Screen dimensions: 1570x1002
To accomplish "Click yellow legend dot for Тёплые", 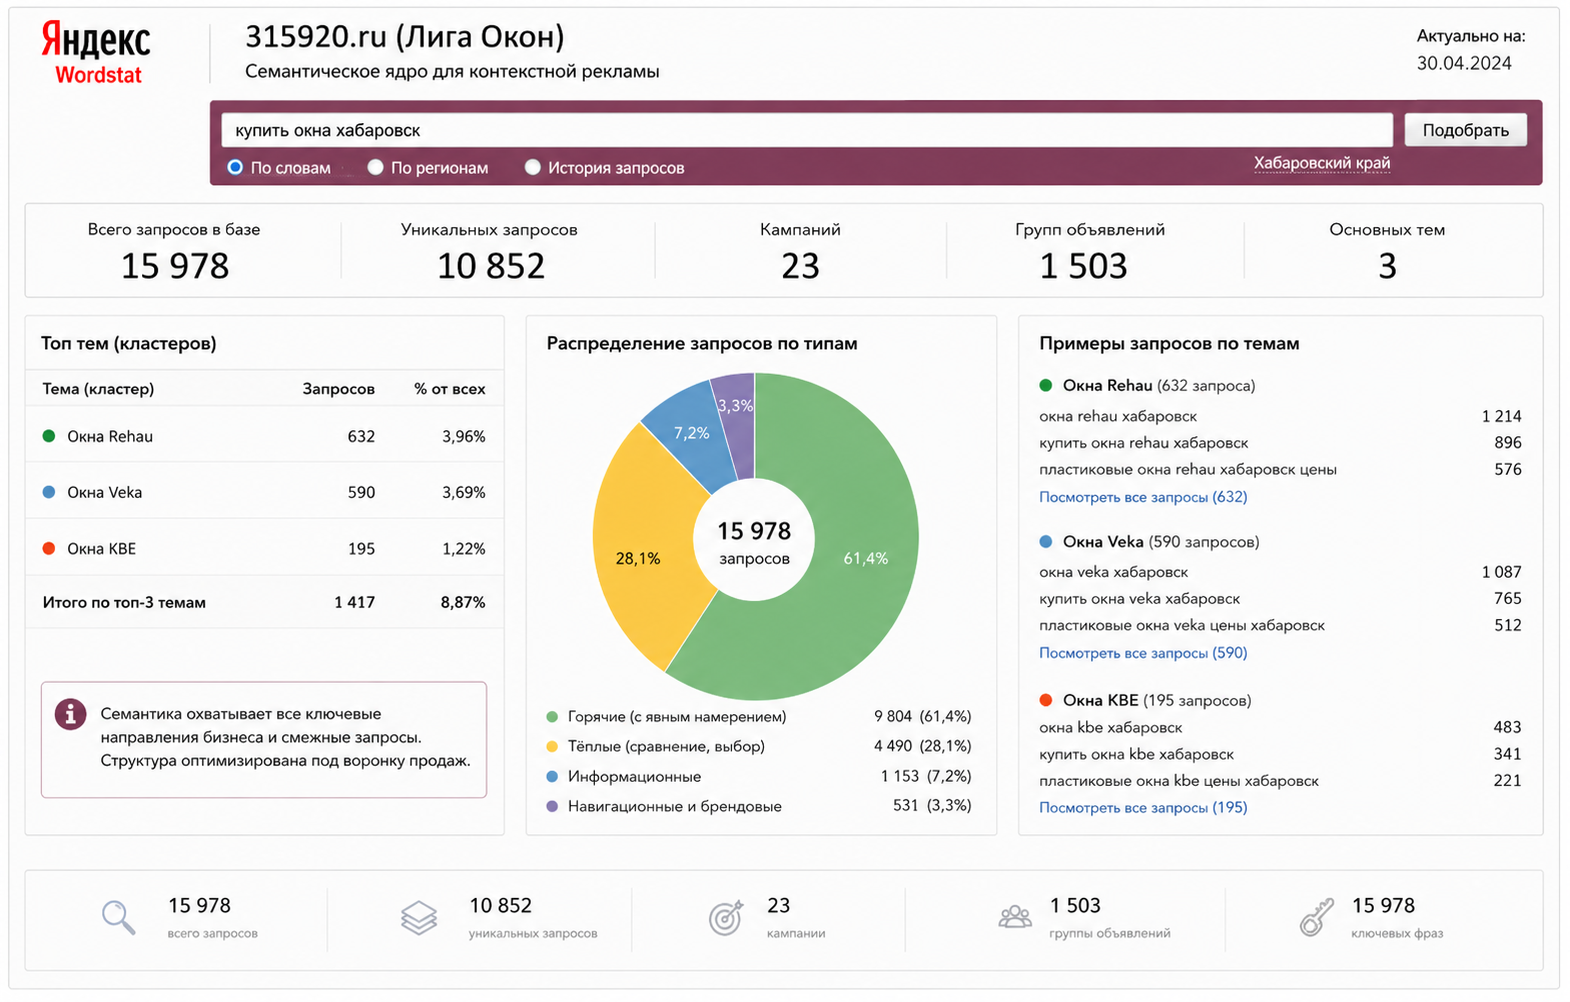I will (552, 747).
